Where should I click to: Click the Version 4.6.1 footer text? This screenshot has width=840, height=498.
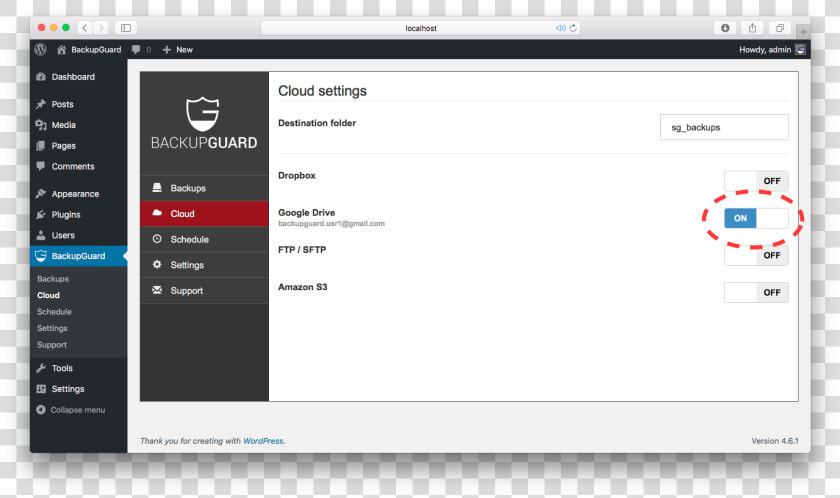tap(775, 441)
